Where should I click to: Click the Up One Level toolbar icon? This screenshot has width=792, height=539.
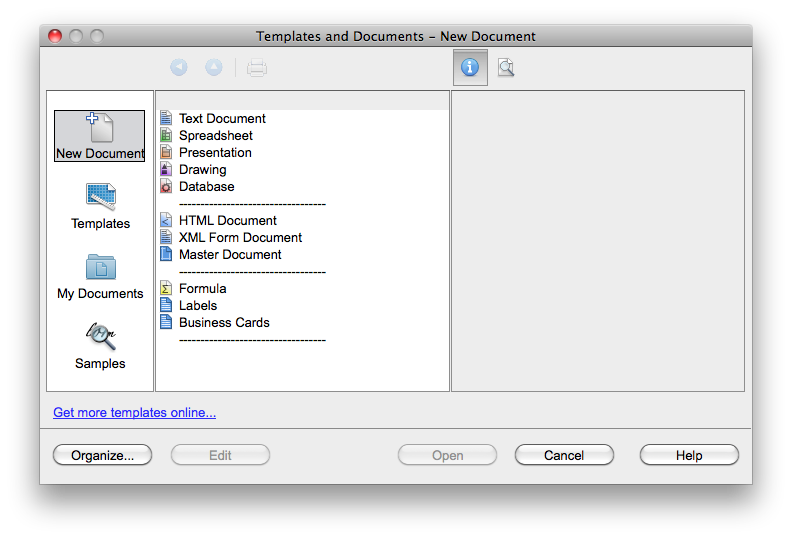[214, 67]
